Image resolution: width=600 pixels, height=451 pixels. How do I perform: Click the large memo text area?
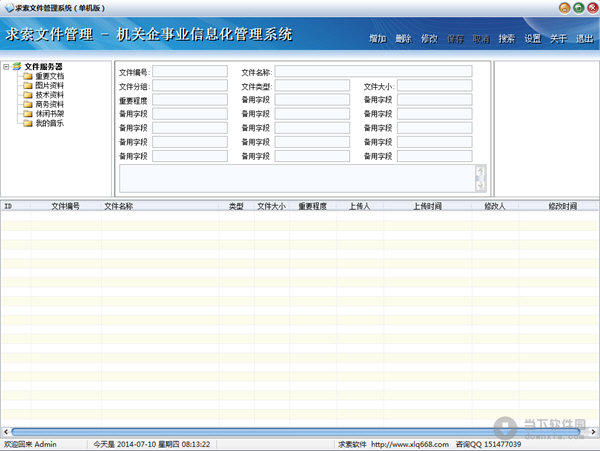297,179
